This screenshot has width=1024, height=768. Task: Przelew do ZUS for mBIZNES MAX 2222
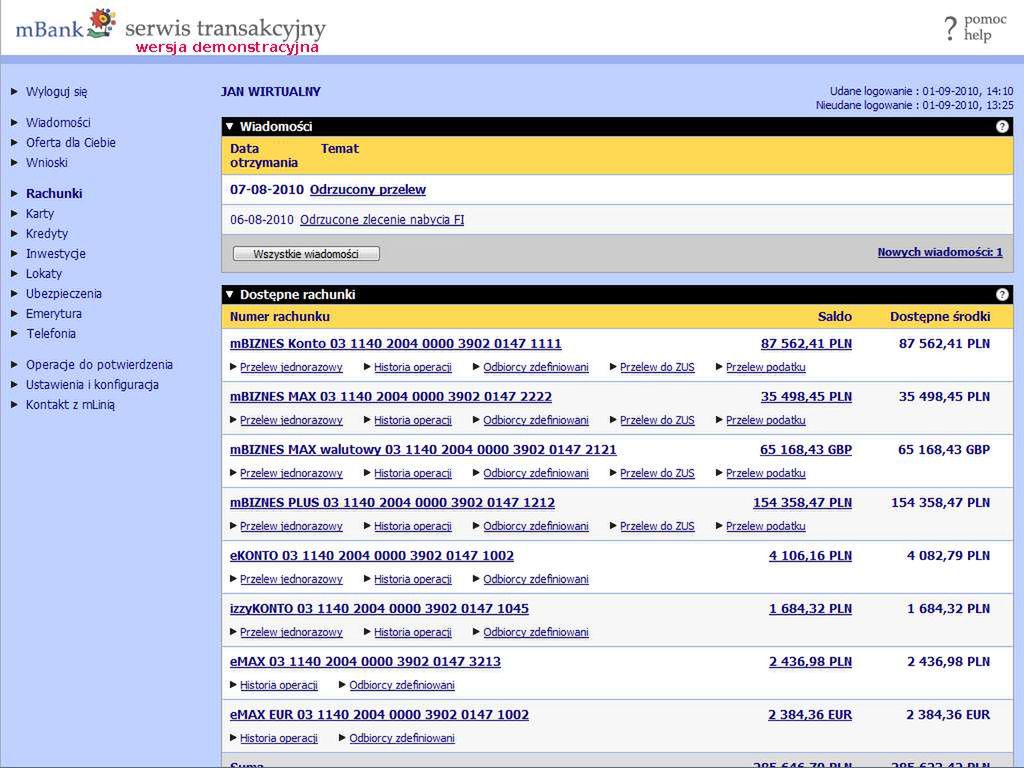657,420
